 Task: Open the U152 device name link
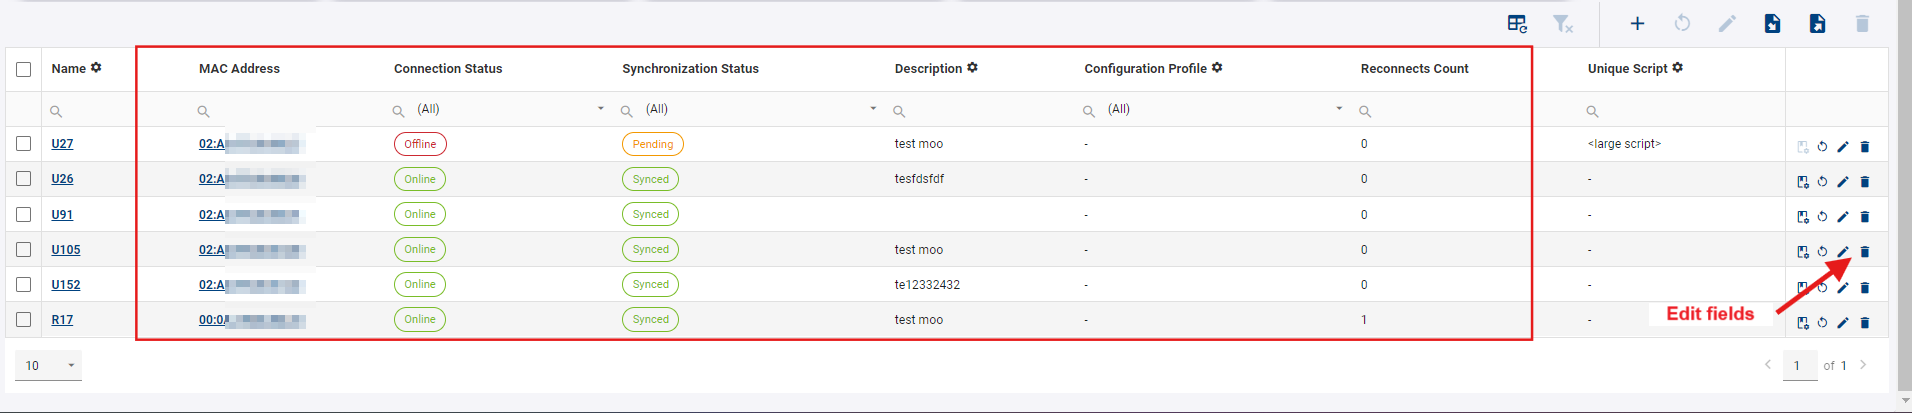click(x=66, y=285)
